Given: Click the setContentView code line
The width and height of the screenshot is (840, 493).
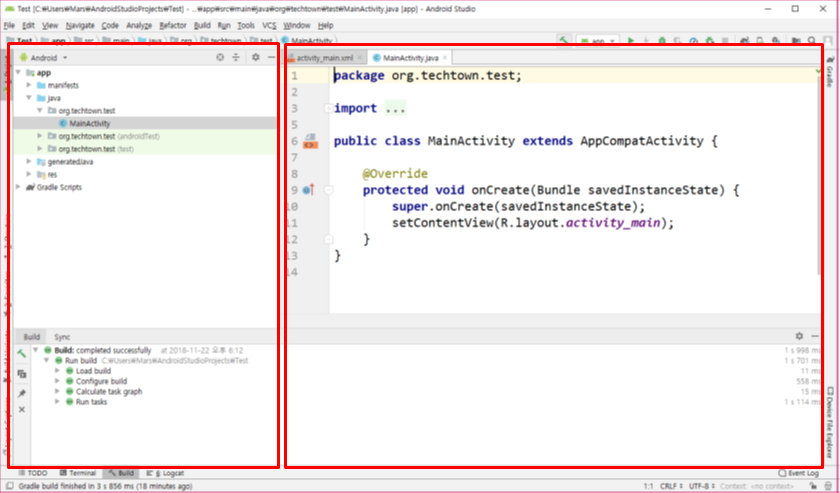Looking at the screenshot, I should [533, 223].
